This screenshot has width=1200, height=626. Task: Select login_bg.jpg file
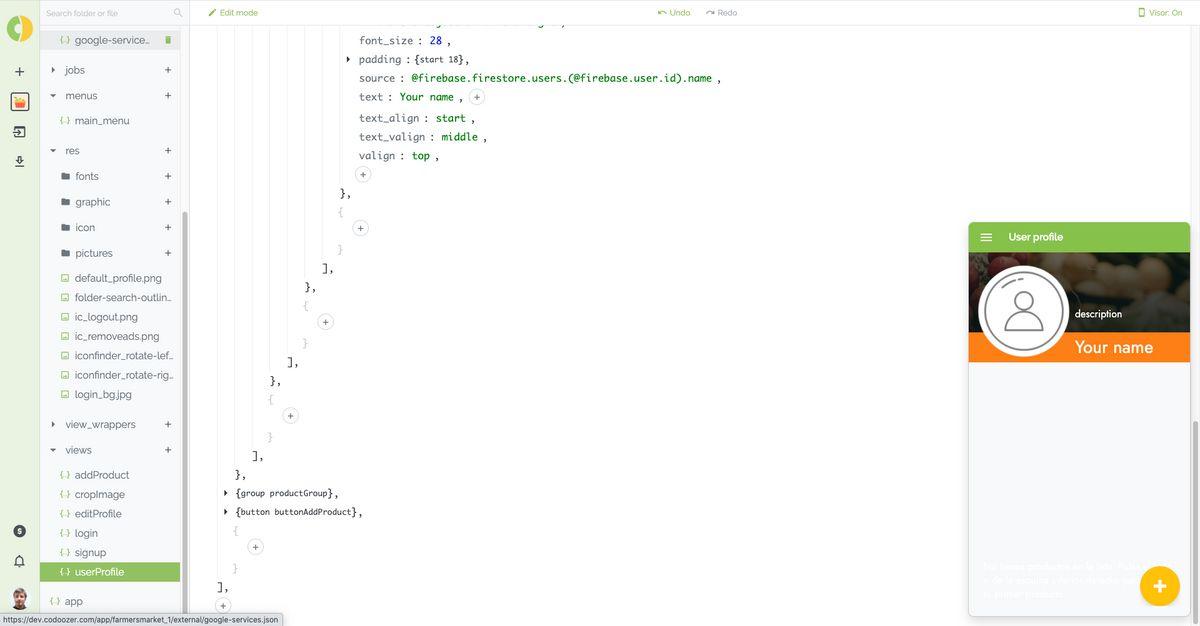[x=103, y=394]
